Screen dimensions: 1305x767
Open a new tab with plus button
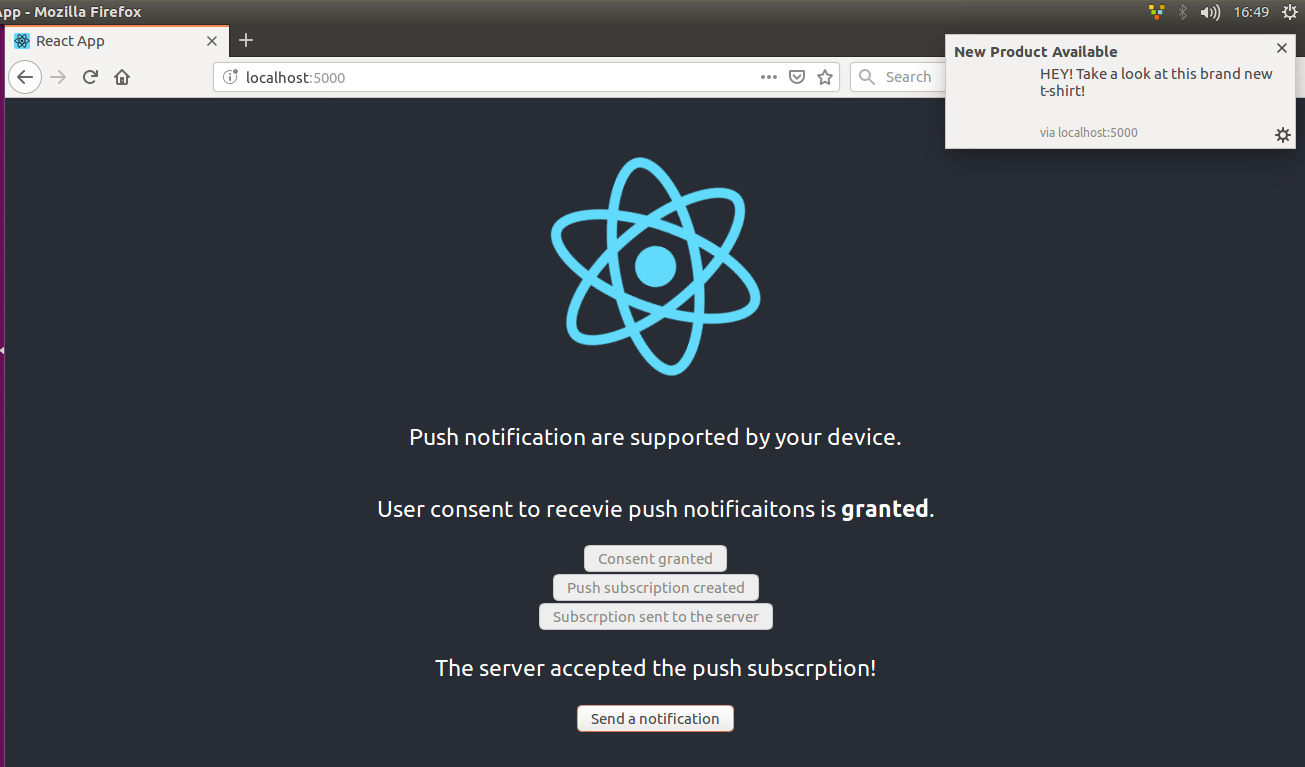[246, 40]
